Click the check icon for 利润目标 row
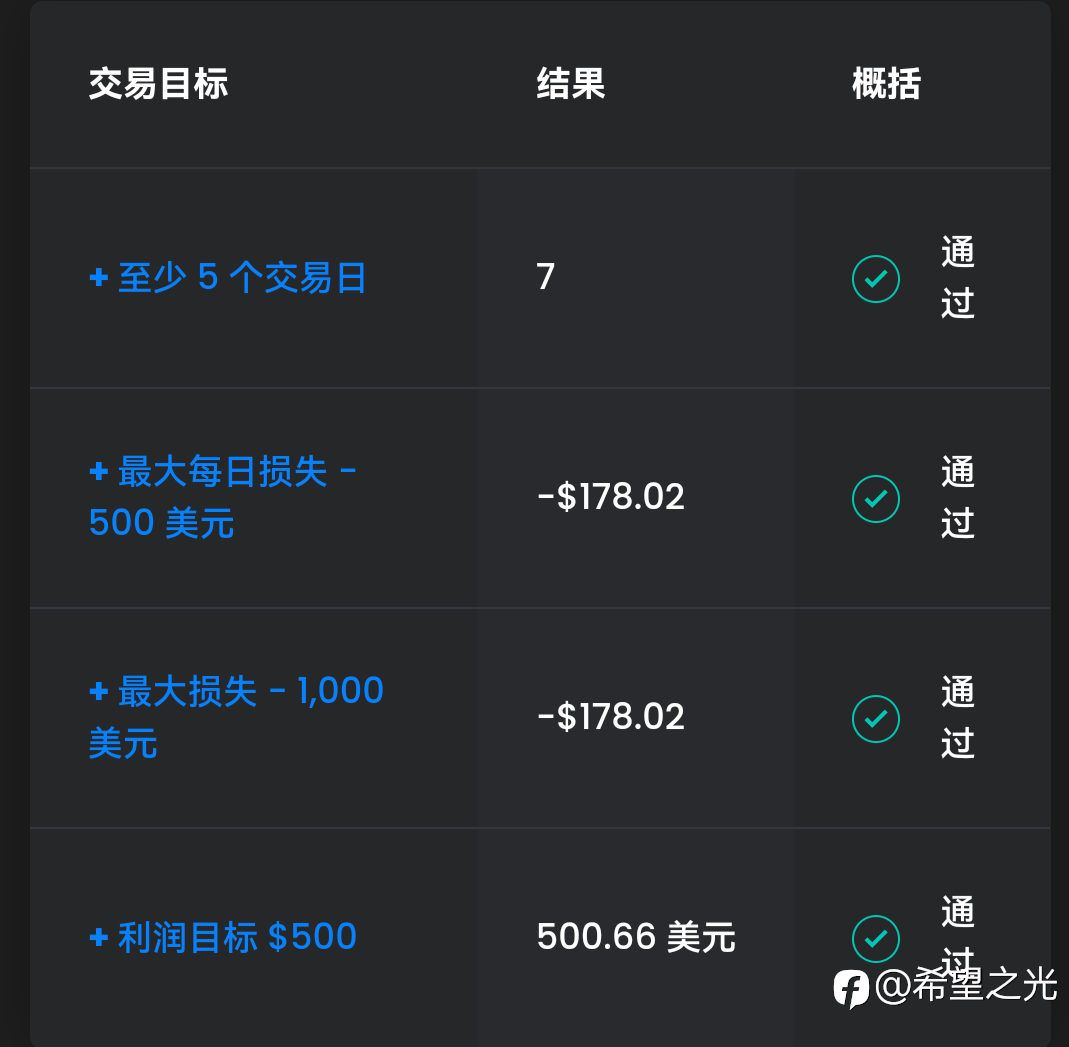Viewport: 1069px width, 1047px height. coord(875,939)
